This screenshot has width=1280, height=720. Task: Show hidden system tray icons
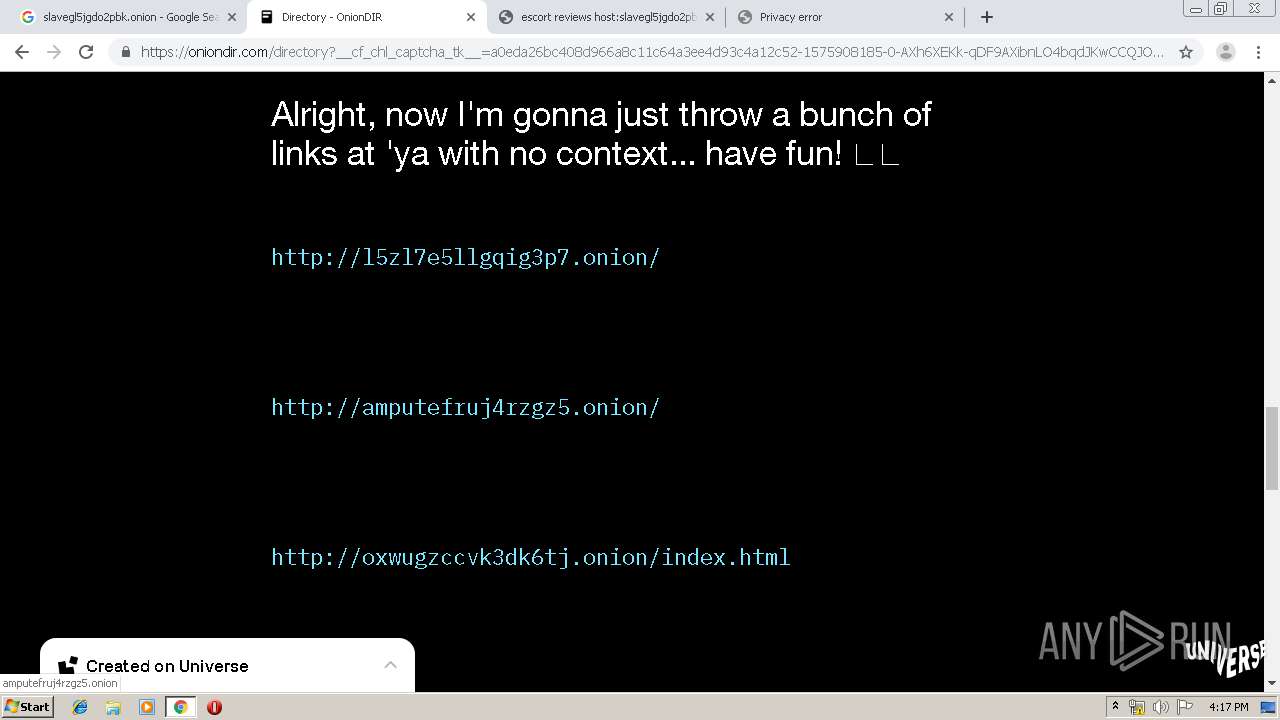coord(1115,707)
